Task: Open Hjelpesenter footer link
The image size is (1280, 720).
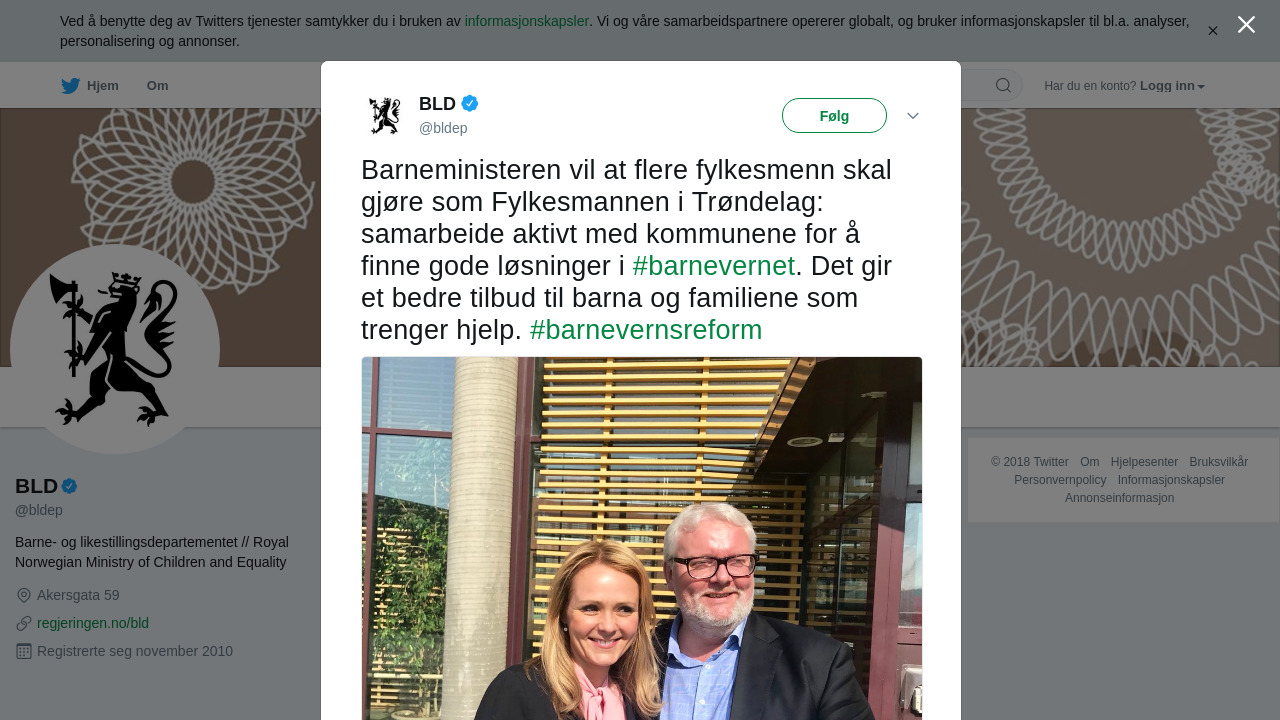Action: [1144, 462]
